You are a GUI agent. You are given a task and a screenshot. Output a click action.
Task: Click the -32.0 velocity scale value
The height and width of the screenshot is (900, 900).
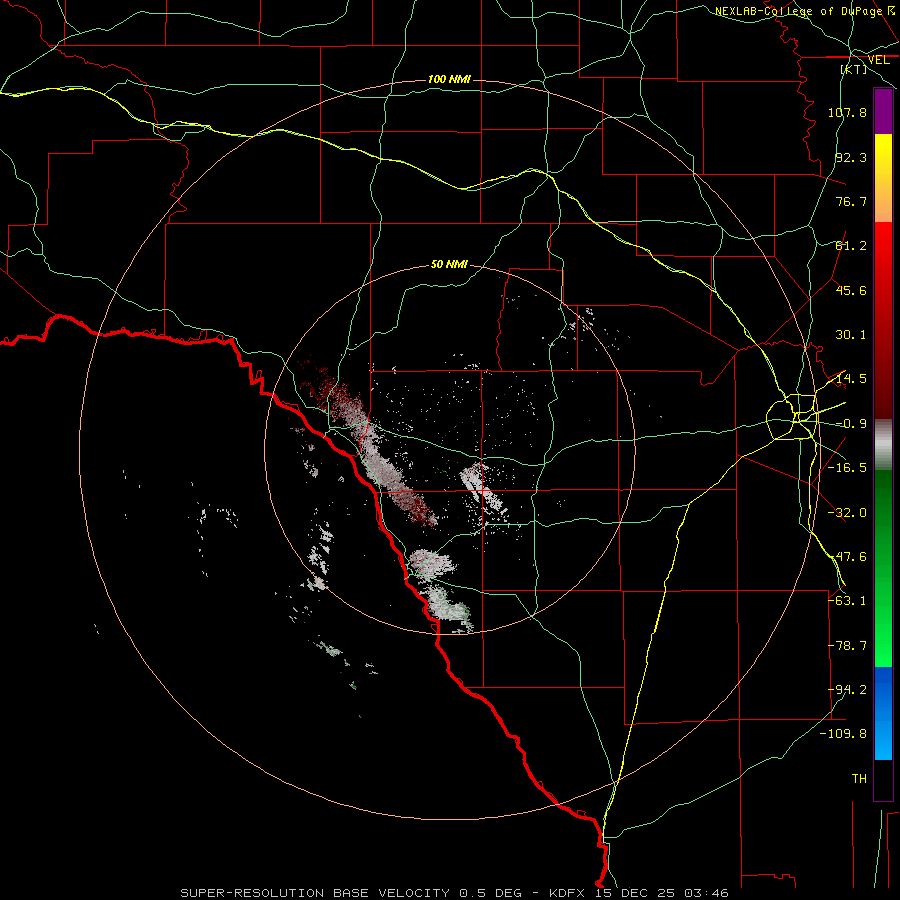click(x=847, y=513)
